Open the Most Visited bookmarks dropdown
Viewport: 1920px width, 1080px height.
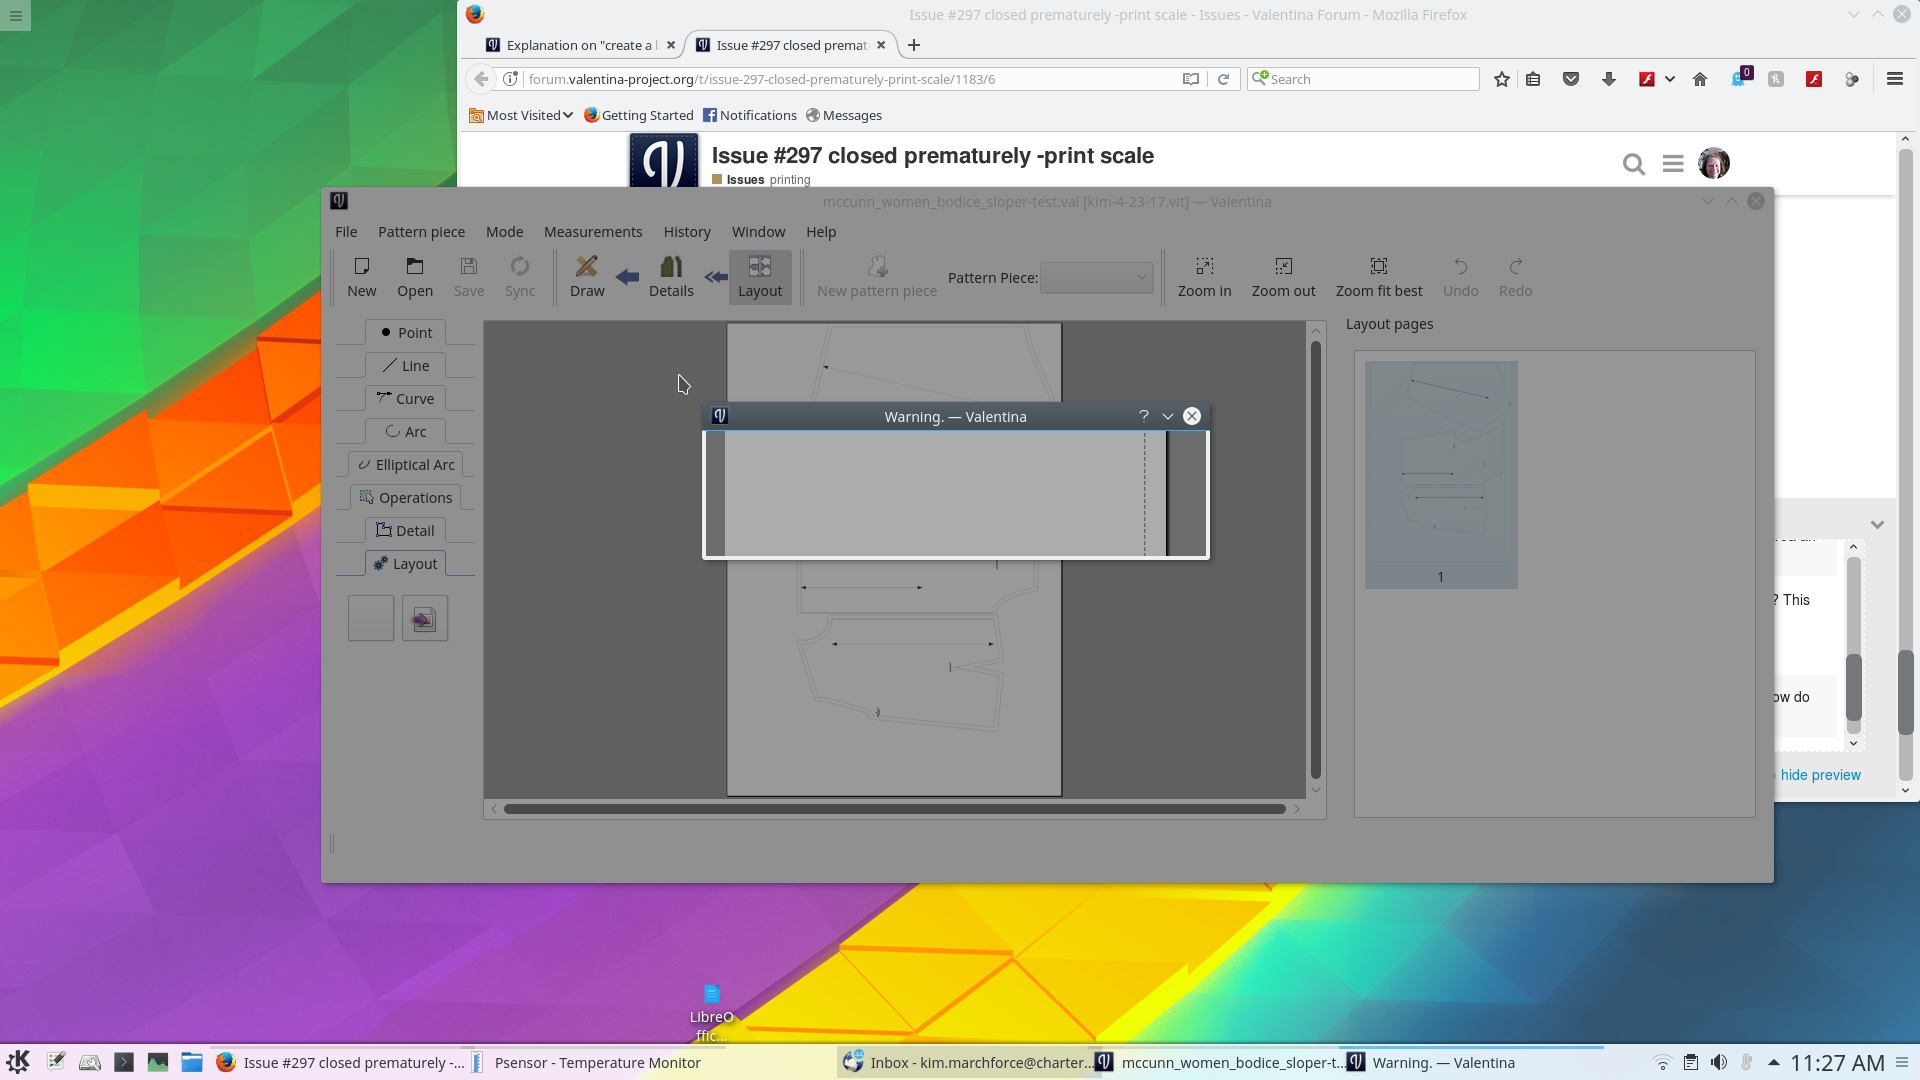point(521,116)
